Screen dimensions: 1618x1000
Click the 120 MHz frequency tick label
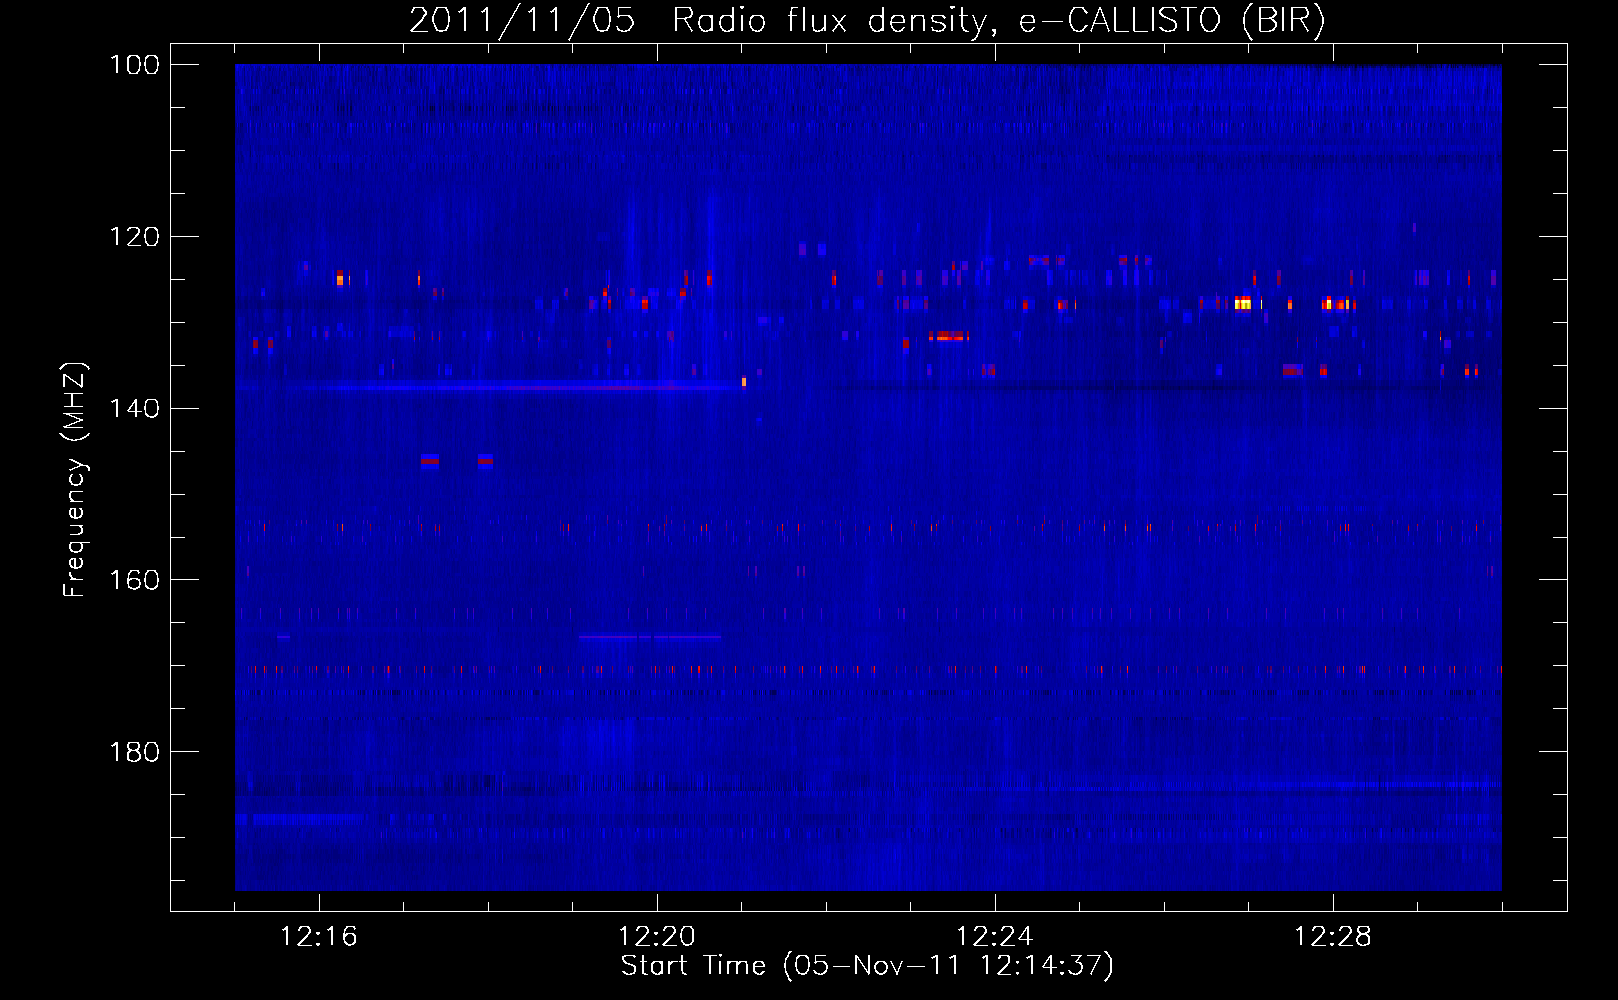point(135,237)
